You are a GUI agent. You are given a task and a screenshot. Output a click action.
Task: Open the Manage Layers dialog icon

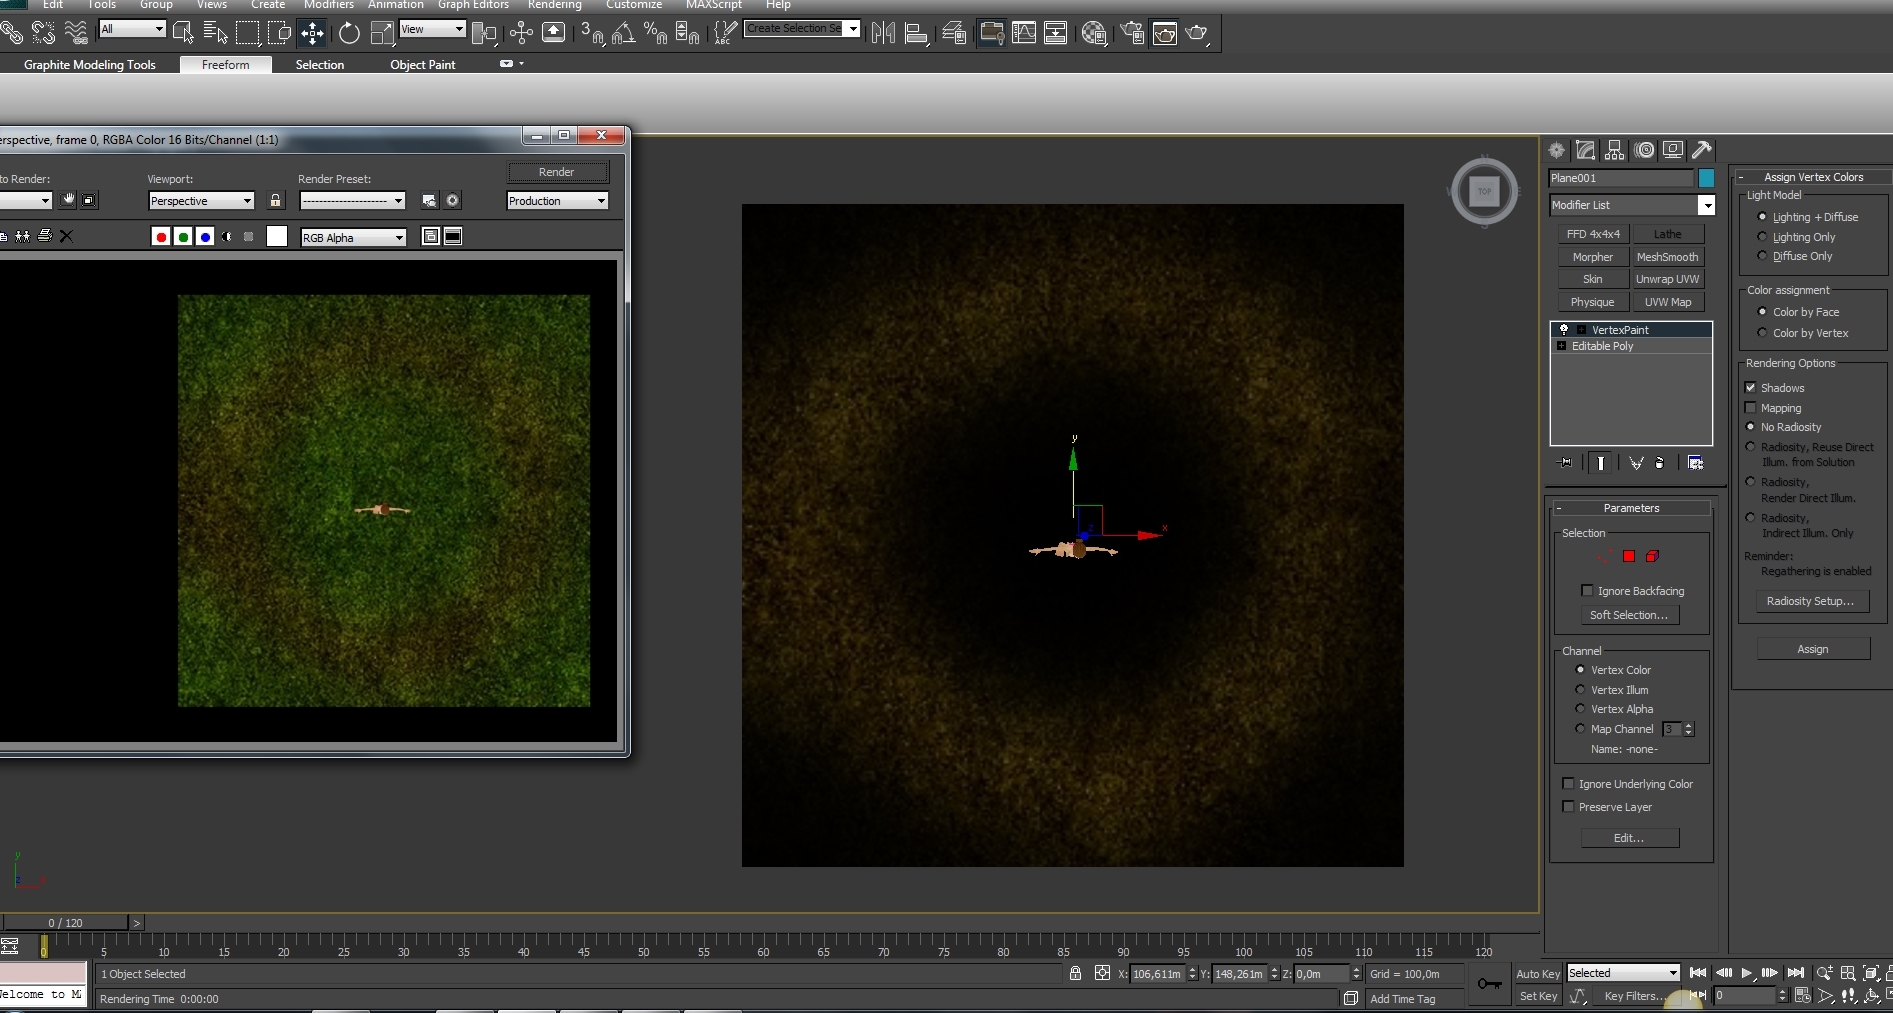point(954,33)
